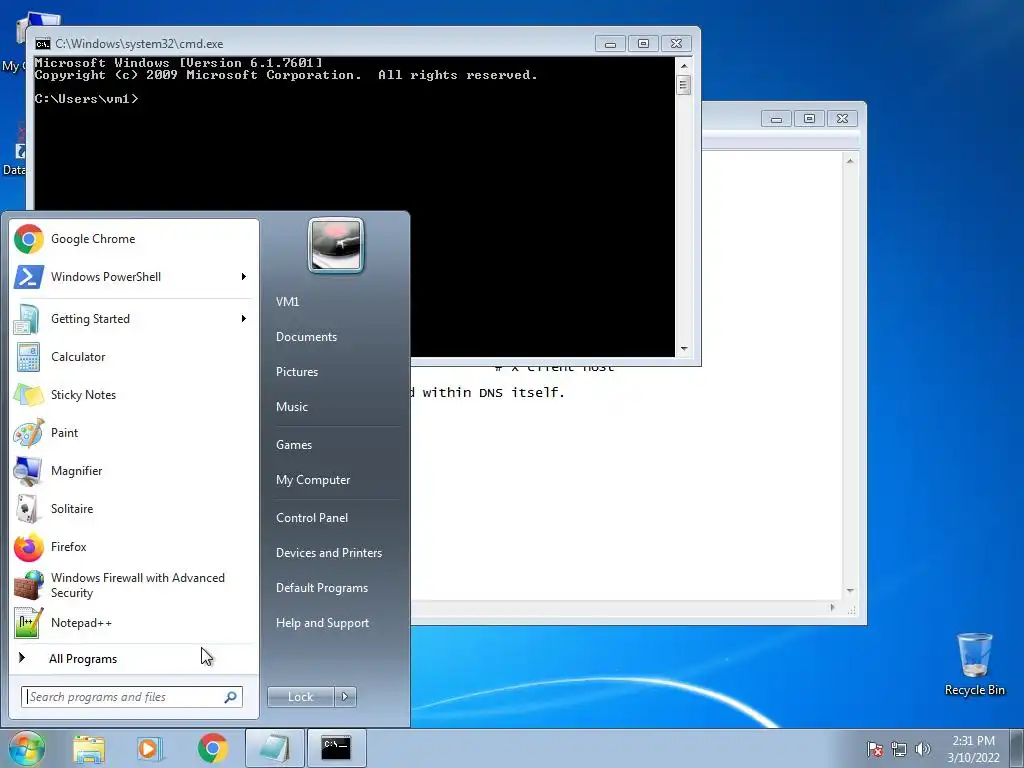Viewport: 1024px width, 768px height.
Task: Start Solitaire from the Start menu
Action: coord(134,509)
